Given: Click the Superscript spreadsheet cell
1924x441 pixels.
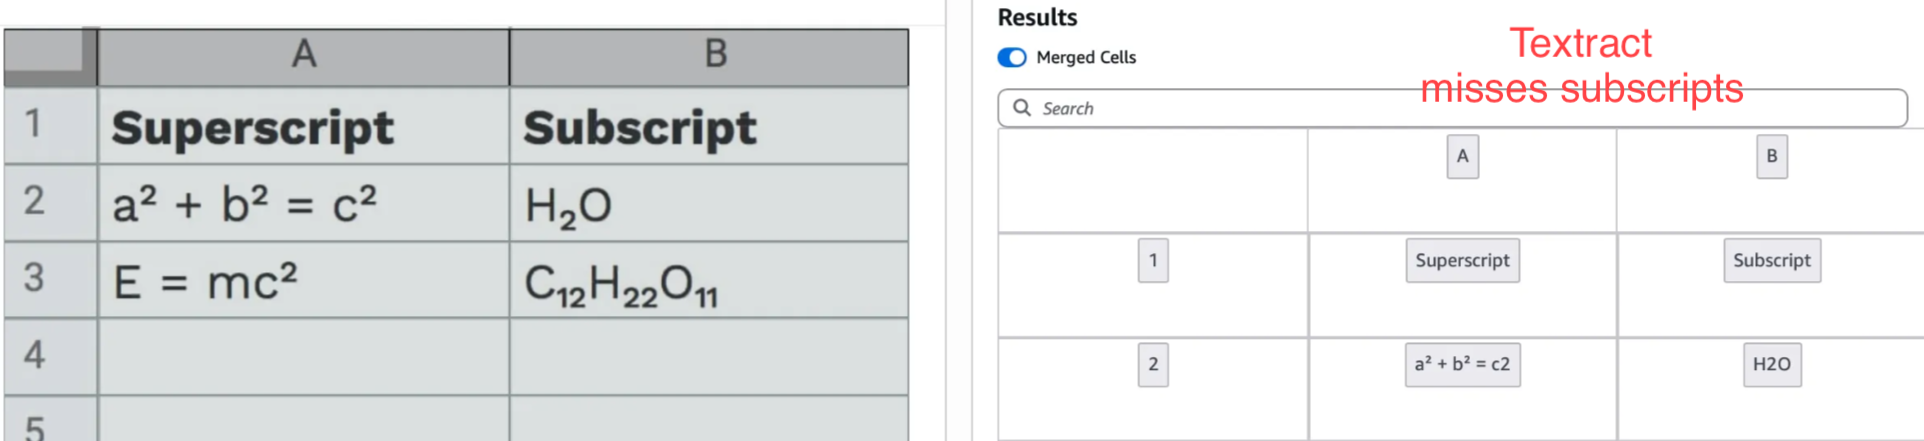Looking at the screenshot, I should click(303, 127).
